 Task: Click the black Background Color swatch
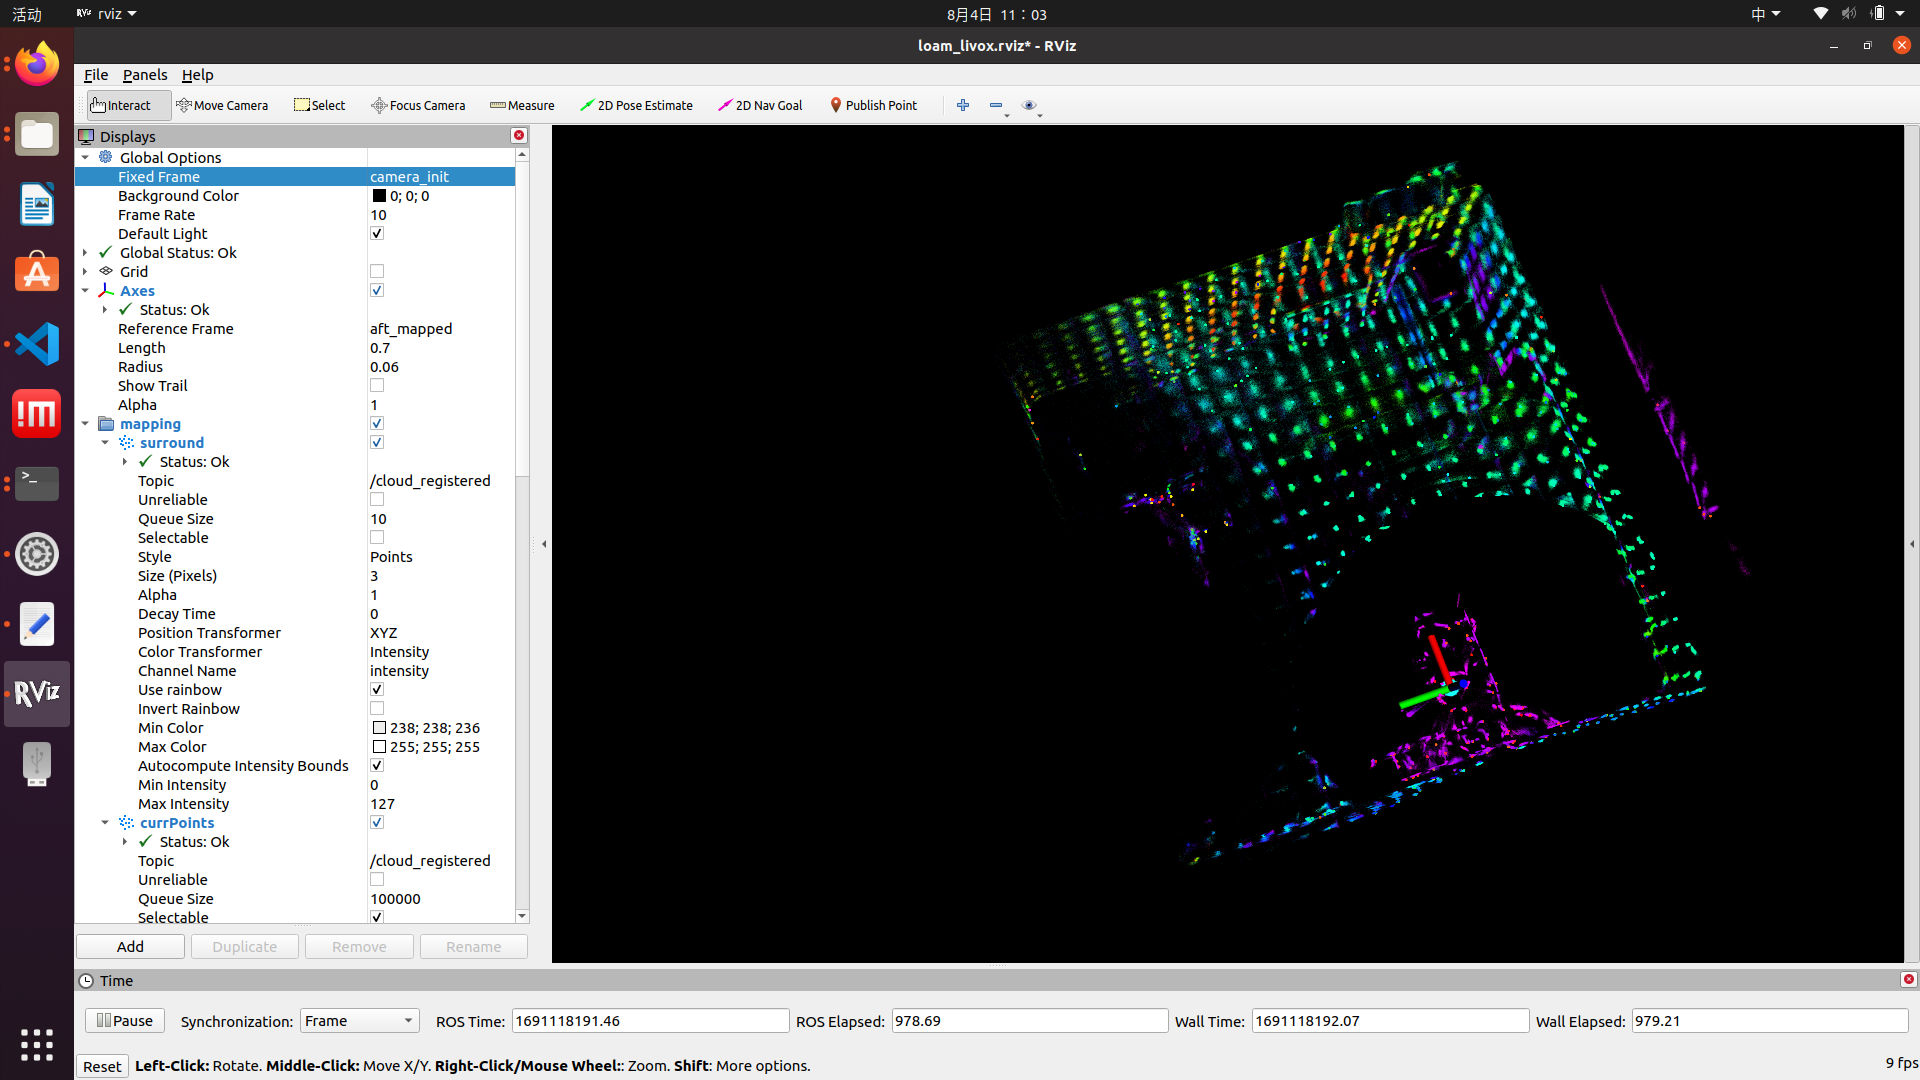click(x=379, y=196)
